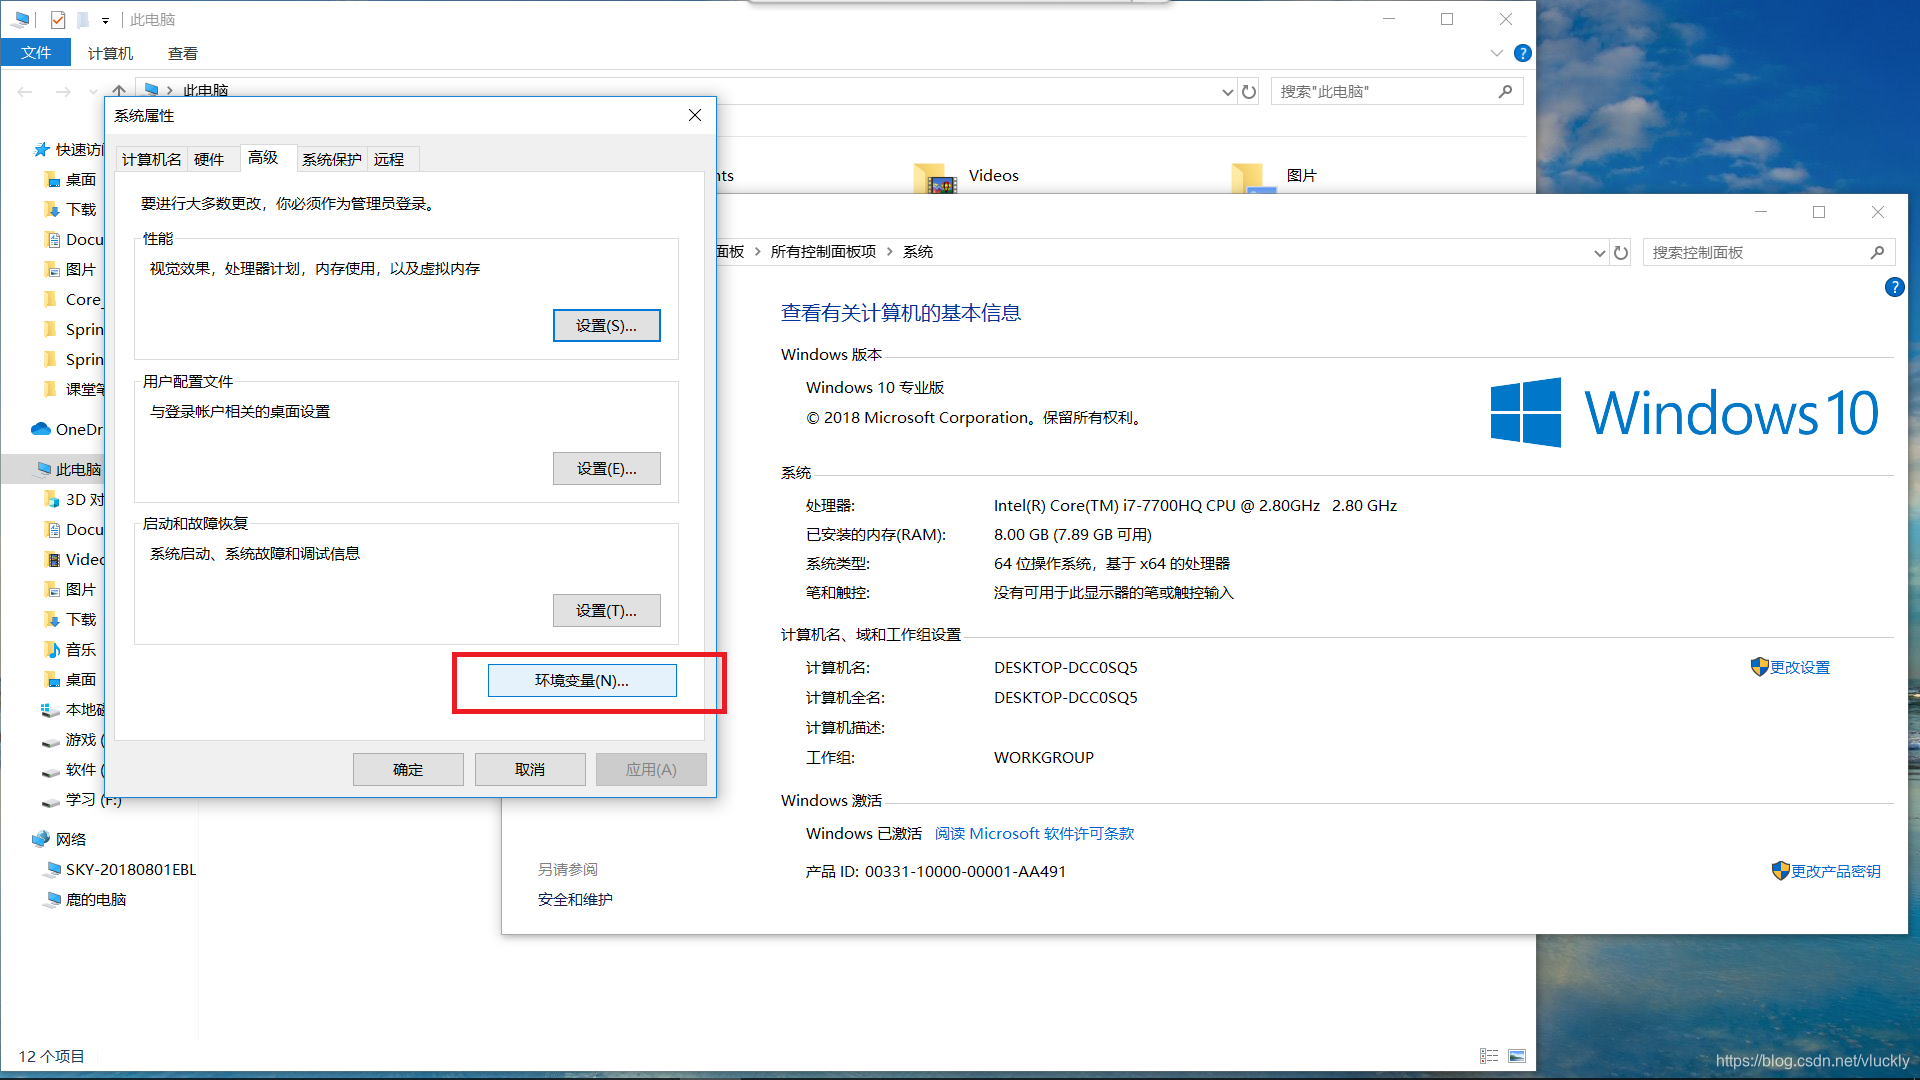Select the 高级 tab
This screenshot has width=1920, height=1080.
point(263,158)
